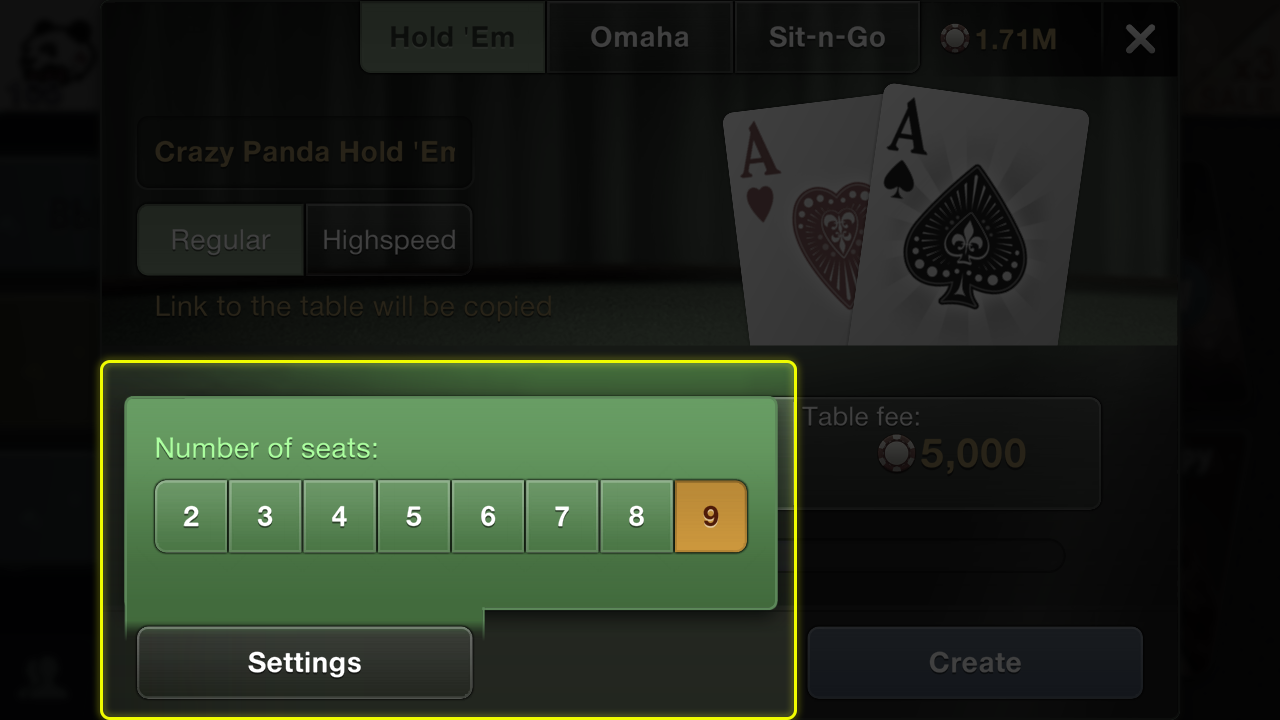Image resolution: width=1280 pixels, height=720 pixels.
Task: Select 7 seats option
Action: pyautogui.click(x=562, y=516)
